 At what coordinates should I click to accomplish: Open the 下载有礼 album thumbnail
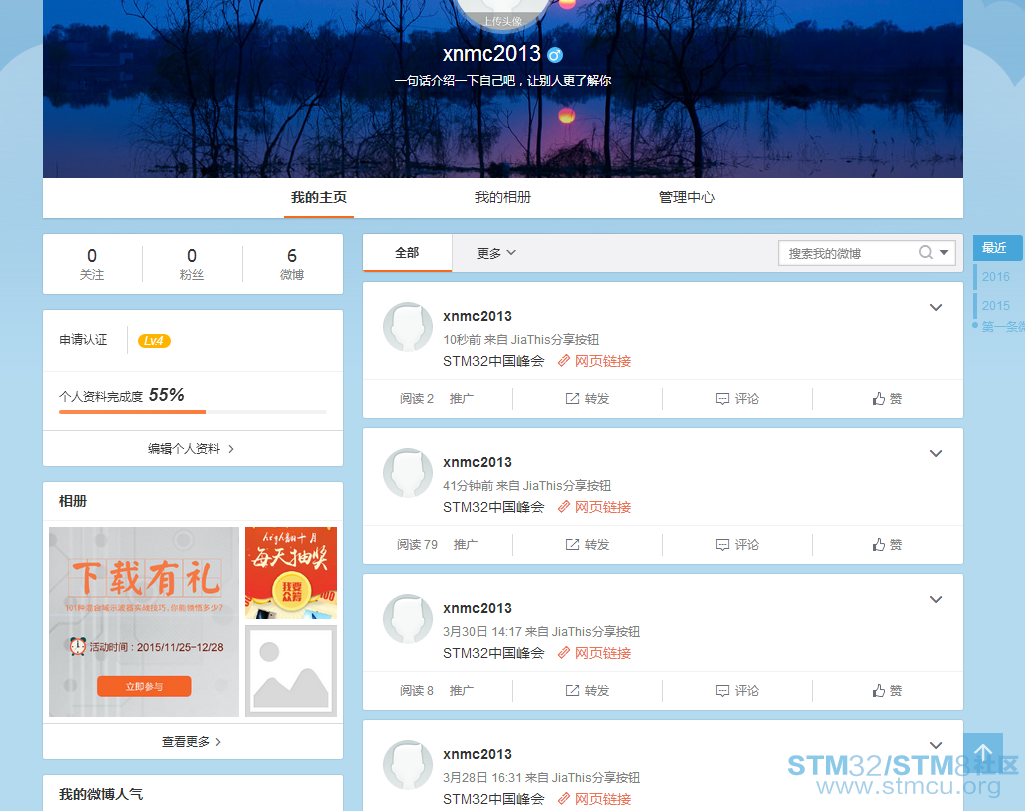point(144,621)
